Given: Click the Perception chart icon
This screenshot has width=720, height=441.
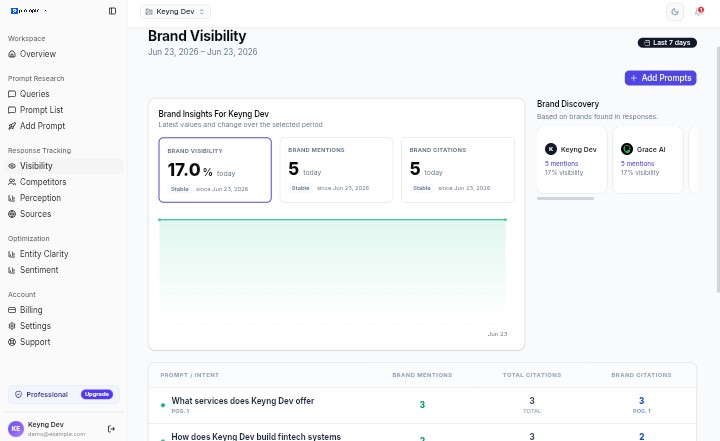Looking at the screenshot, I should [x=12, y=198].
